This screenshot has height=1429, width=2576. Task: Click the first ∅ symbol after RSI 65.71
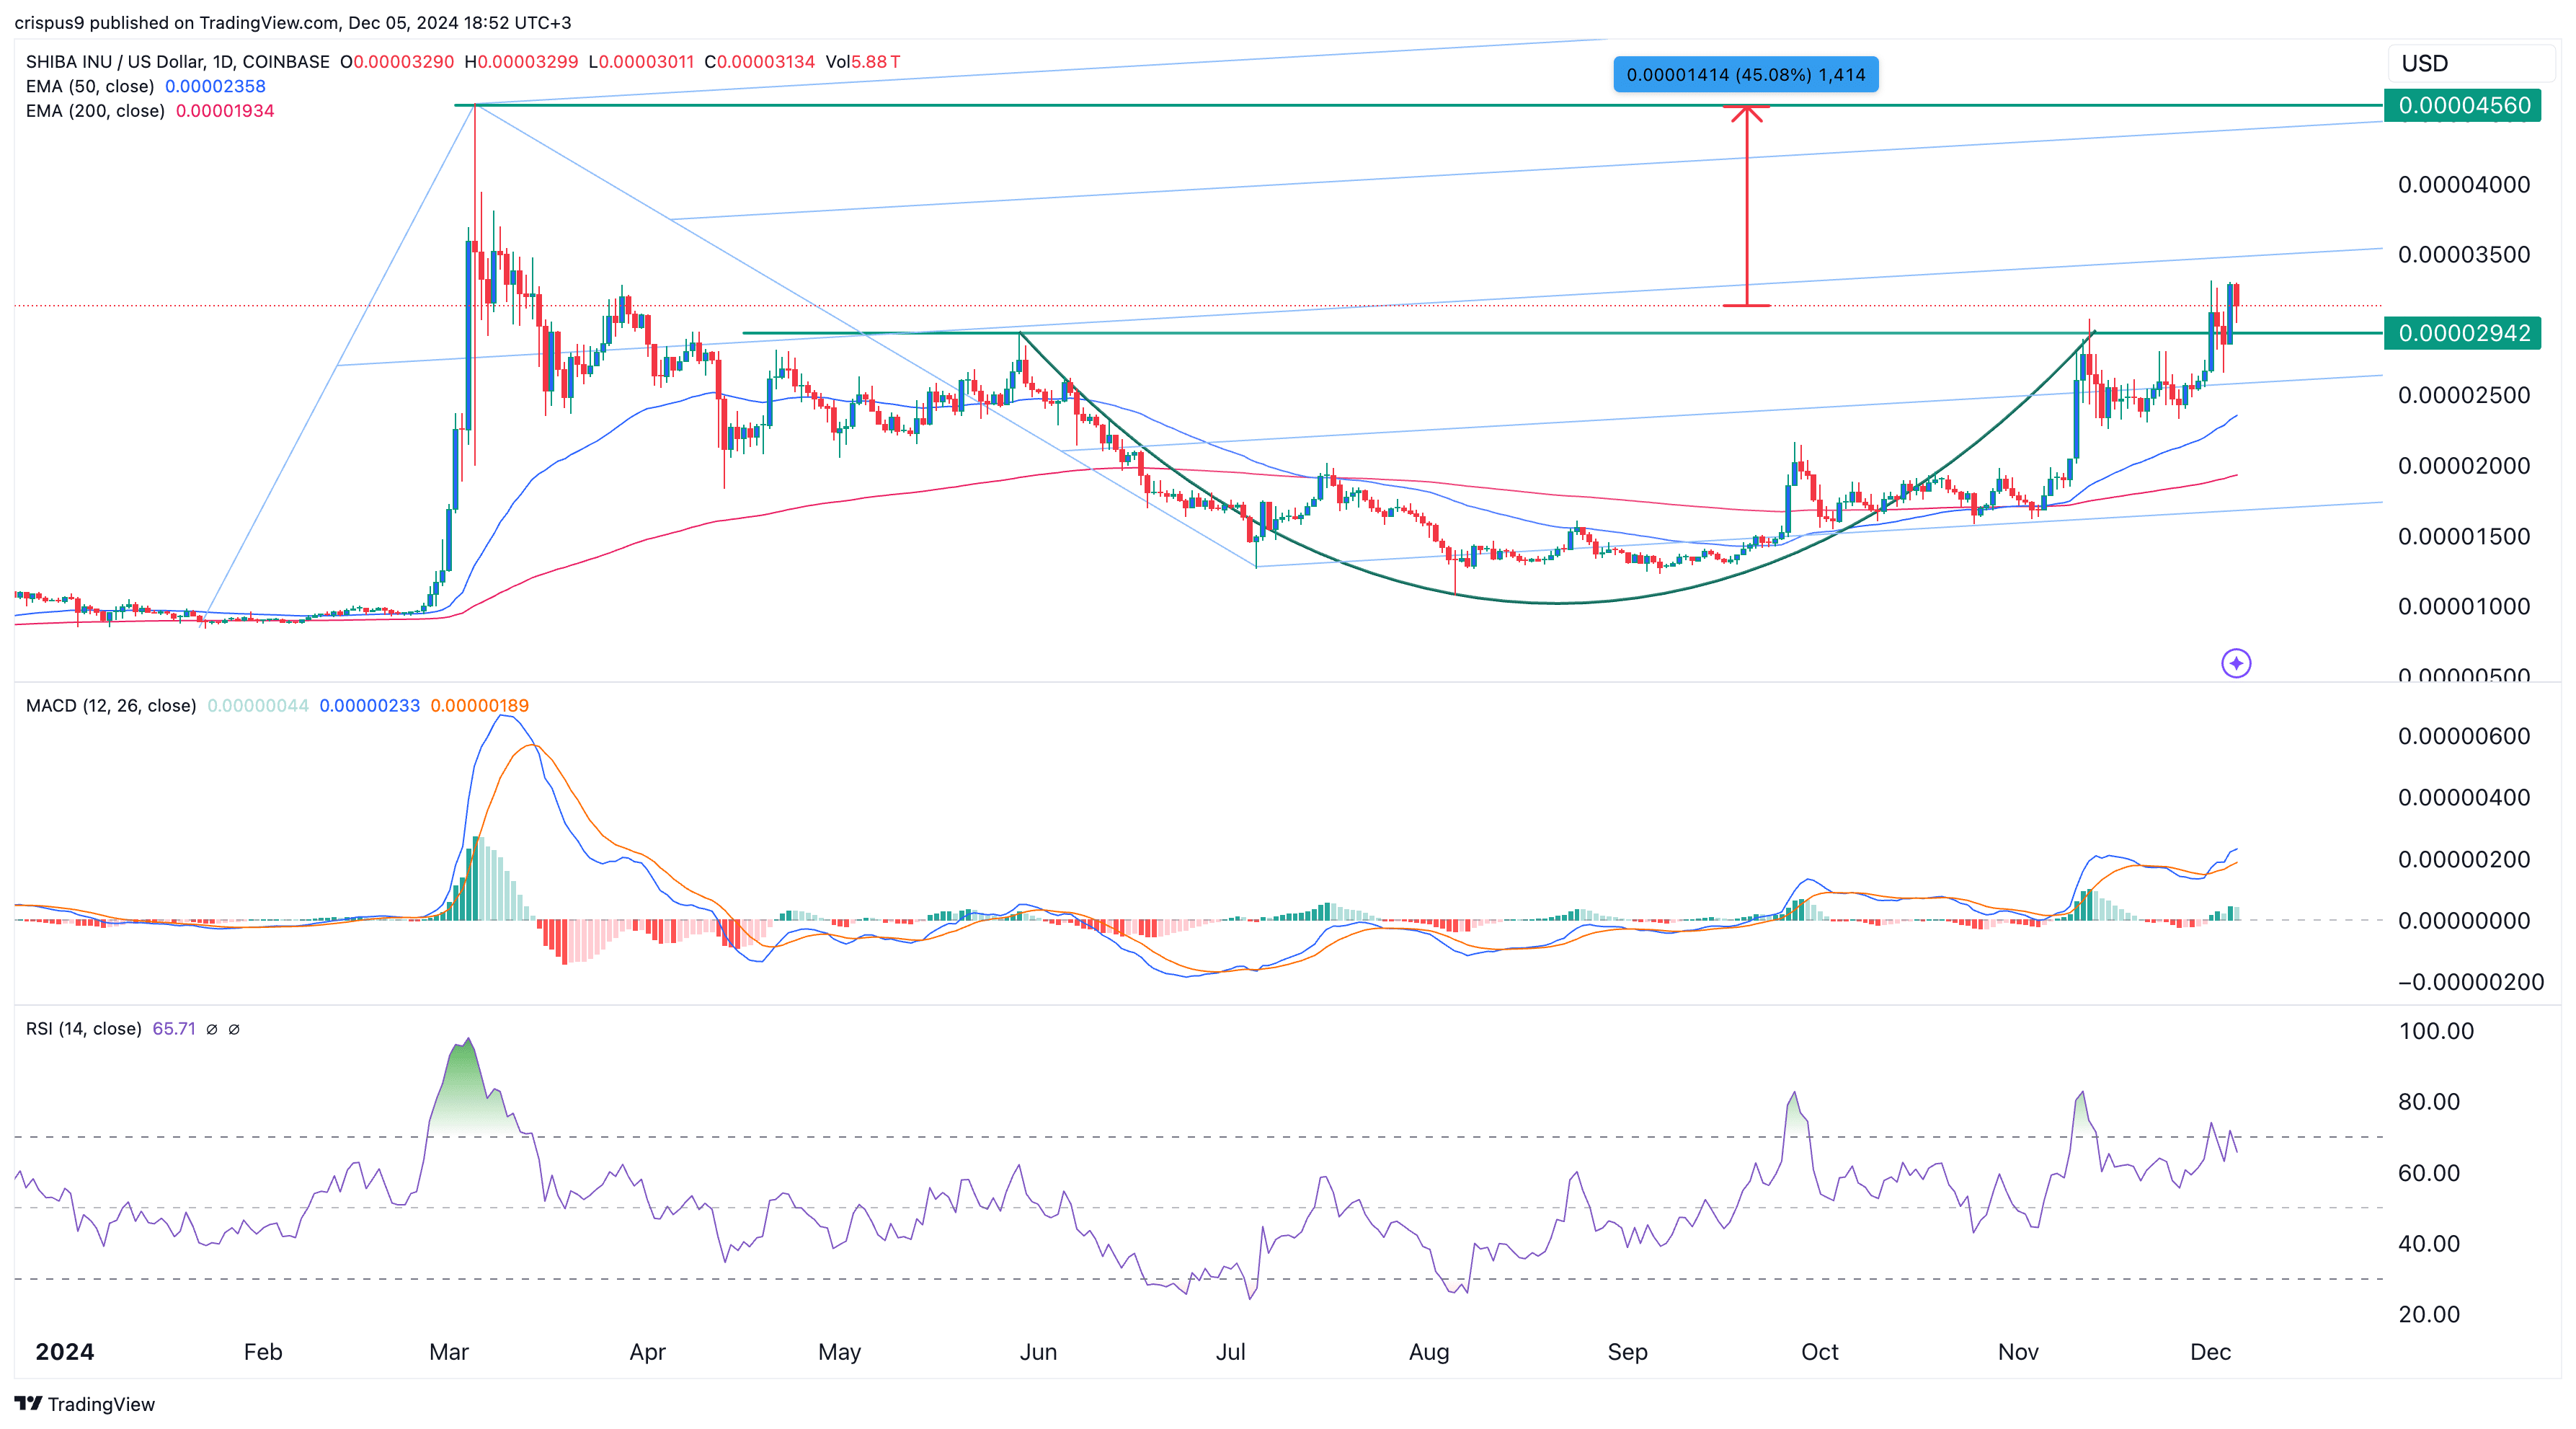coord(212,1029)
